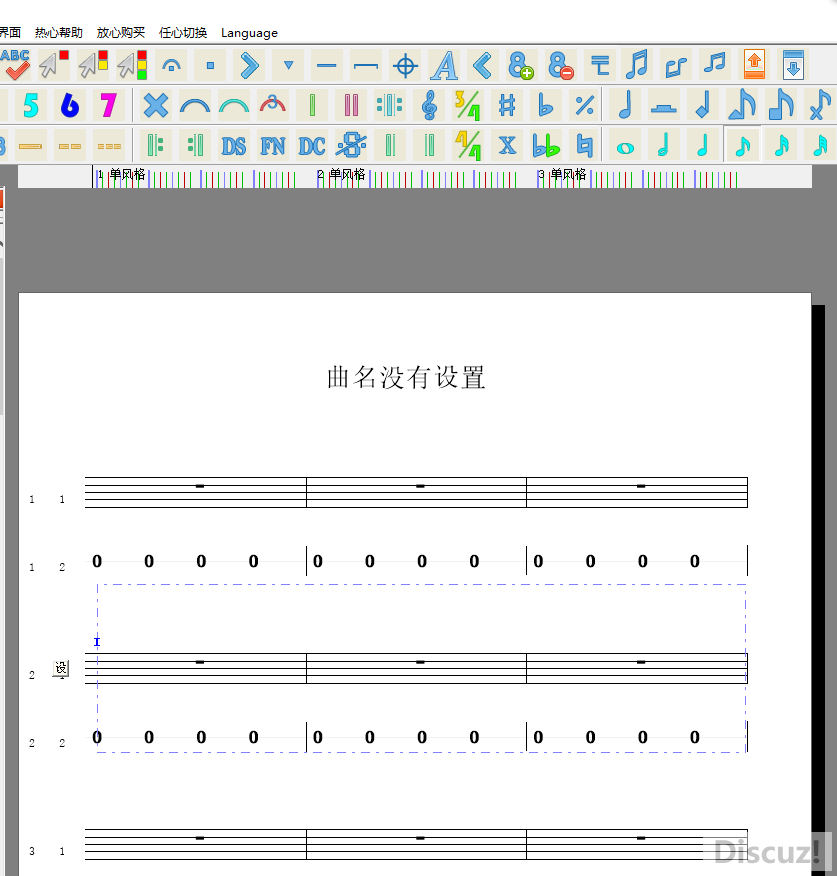Insert a DC marking
The width and height of the screenshot is (837, 876).
(x=312, y=146)
